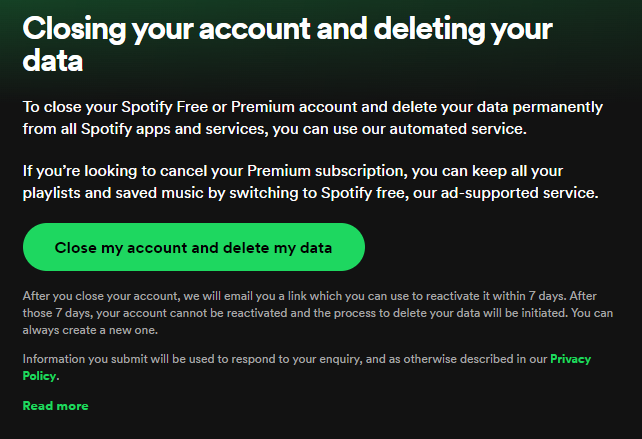Click the words 'Information you submit'
Screen dimensions: 642x439
[x=75, y=358]
